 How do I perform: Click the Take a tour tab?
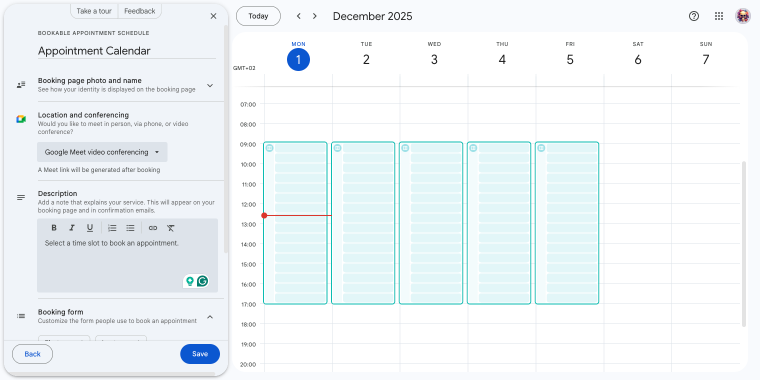(94, 11)
